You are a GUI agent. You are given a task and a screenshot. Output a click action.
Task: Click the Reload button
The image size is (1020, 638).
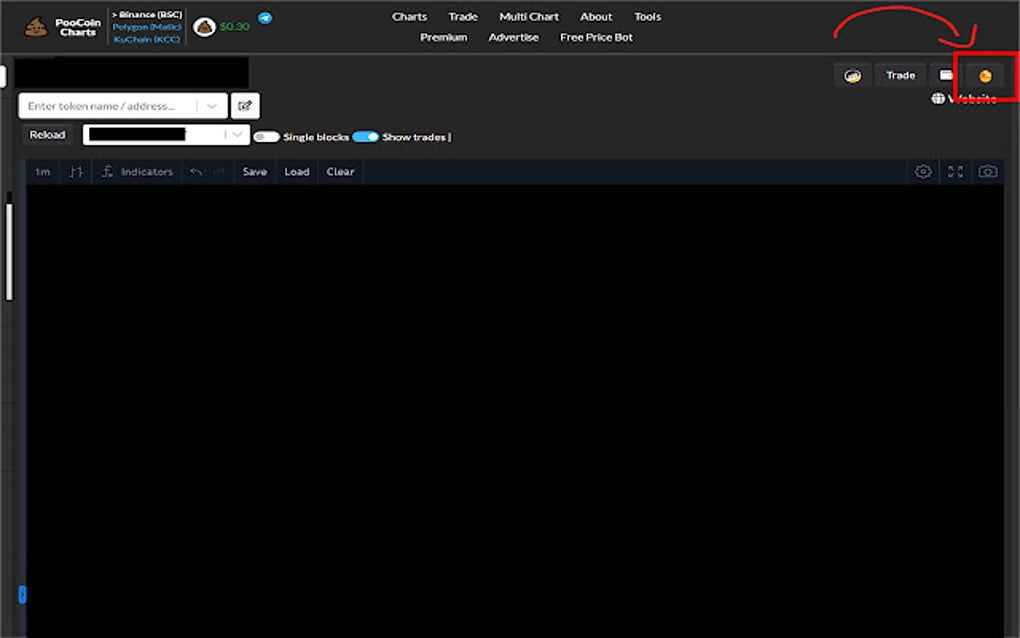point(46,134)
